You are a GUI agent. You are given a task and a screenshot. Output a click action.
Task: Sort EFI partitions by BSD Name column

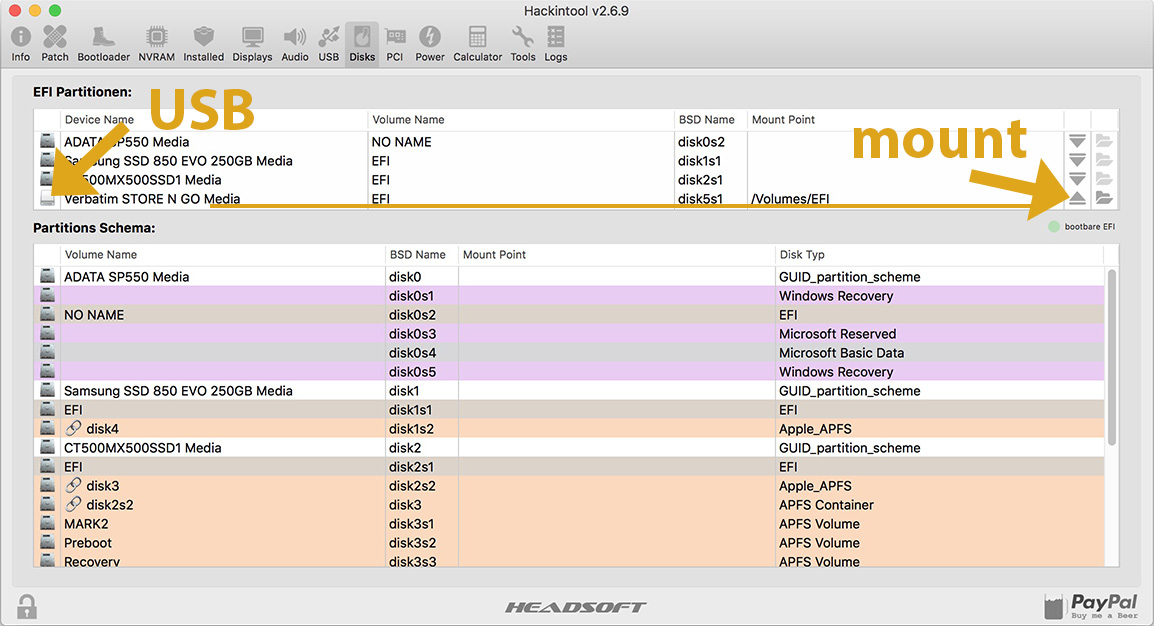click(x=709, y=119)
